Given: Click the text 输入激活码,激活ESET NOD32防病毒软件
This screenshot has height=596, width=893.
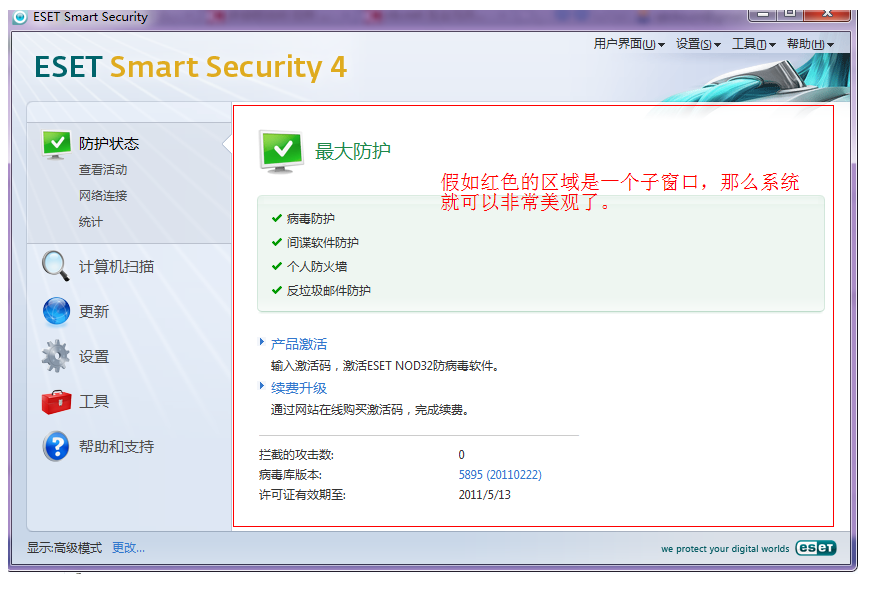Looking at the screenshot, I should tap(385, 365).
